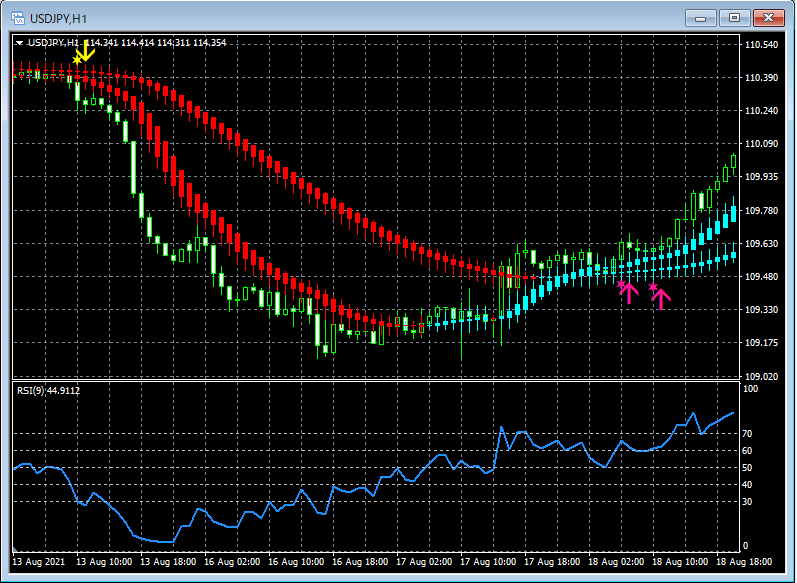Click the RSI scale value 40
Screen dimensions: 797x583
[x=747, y=485]
